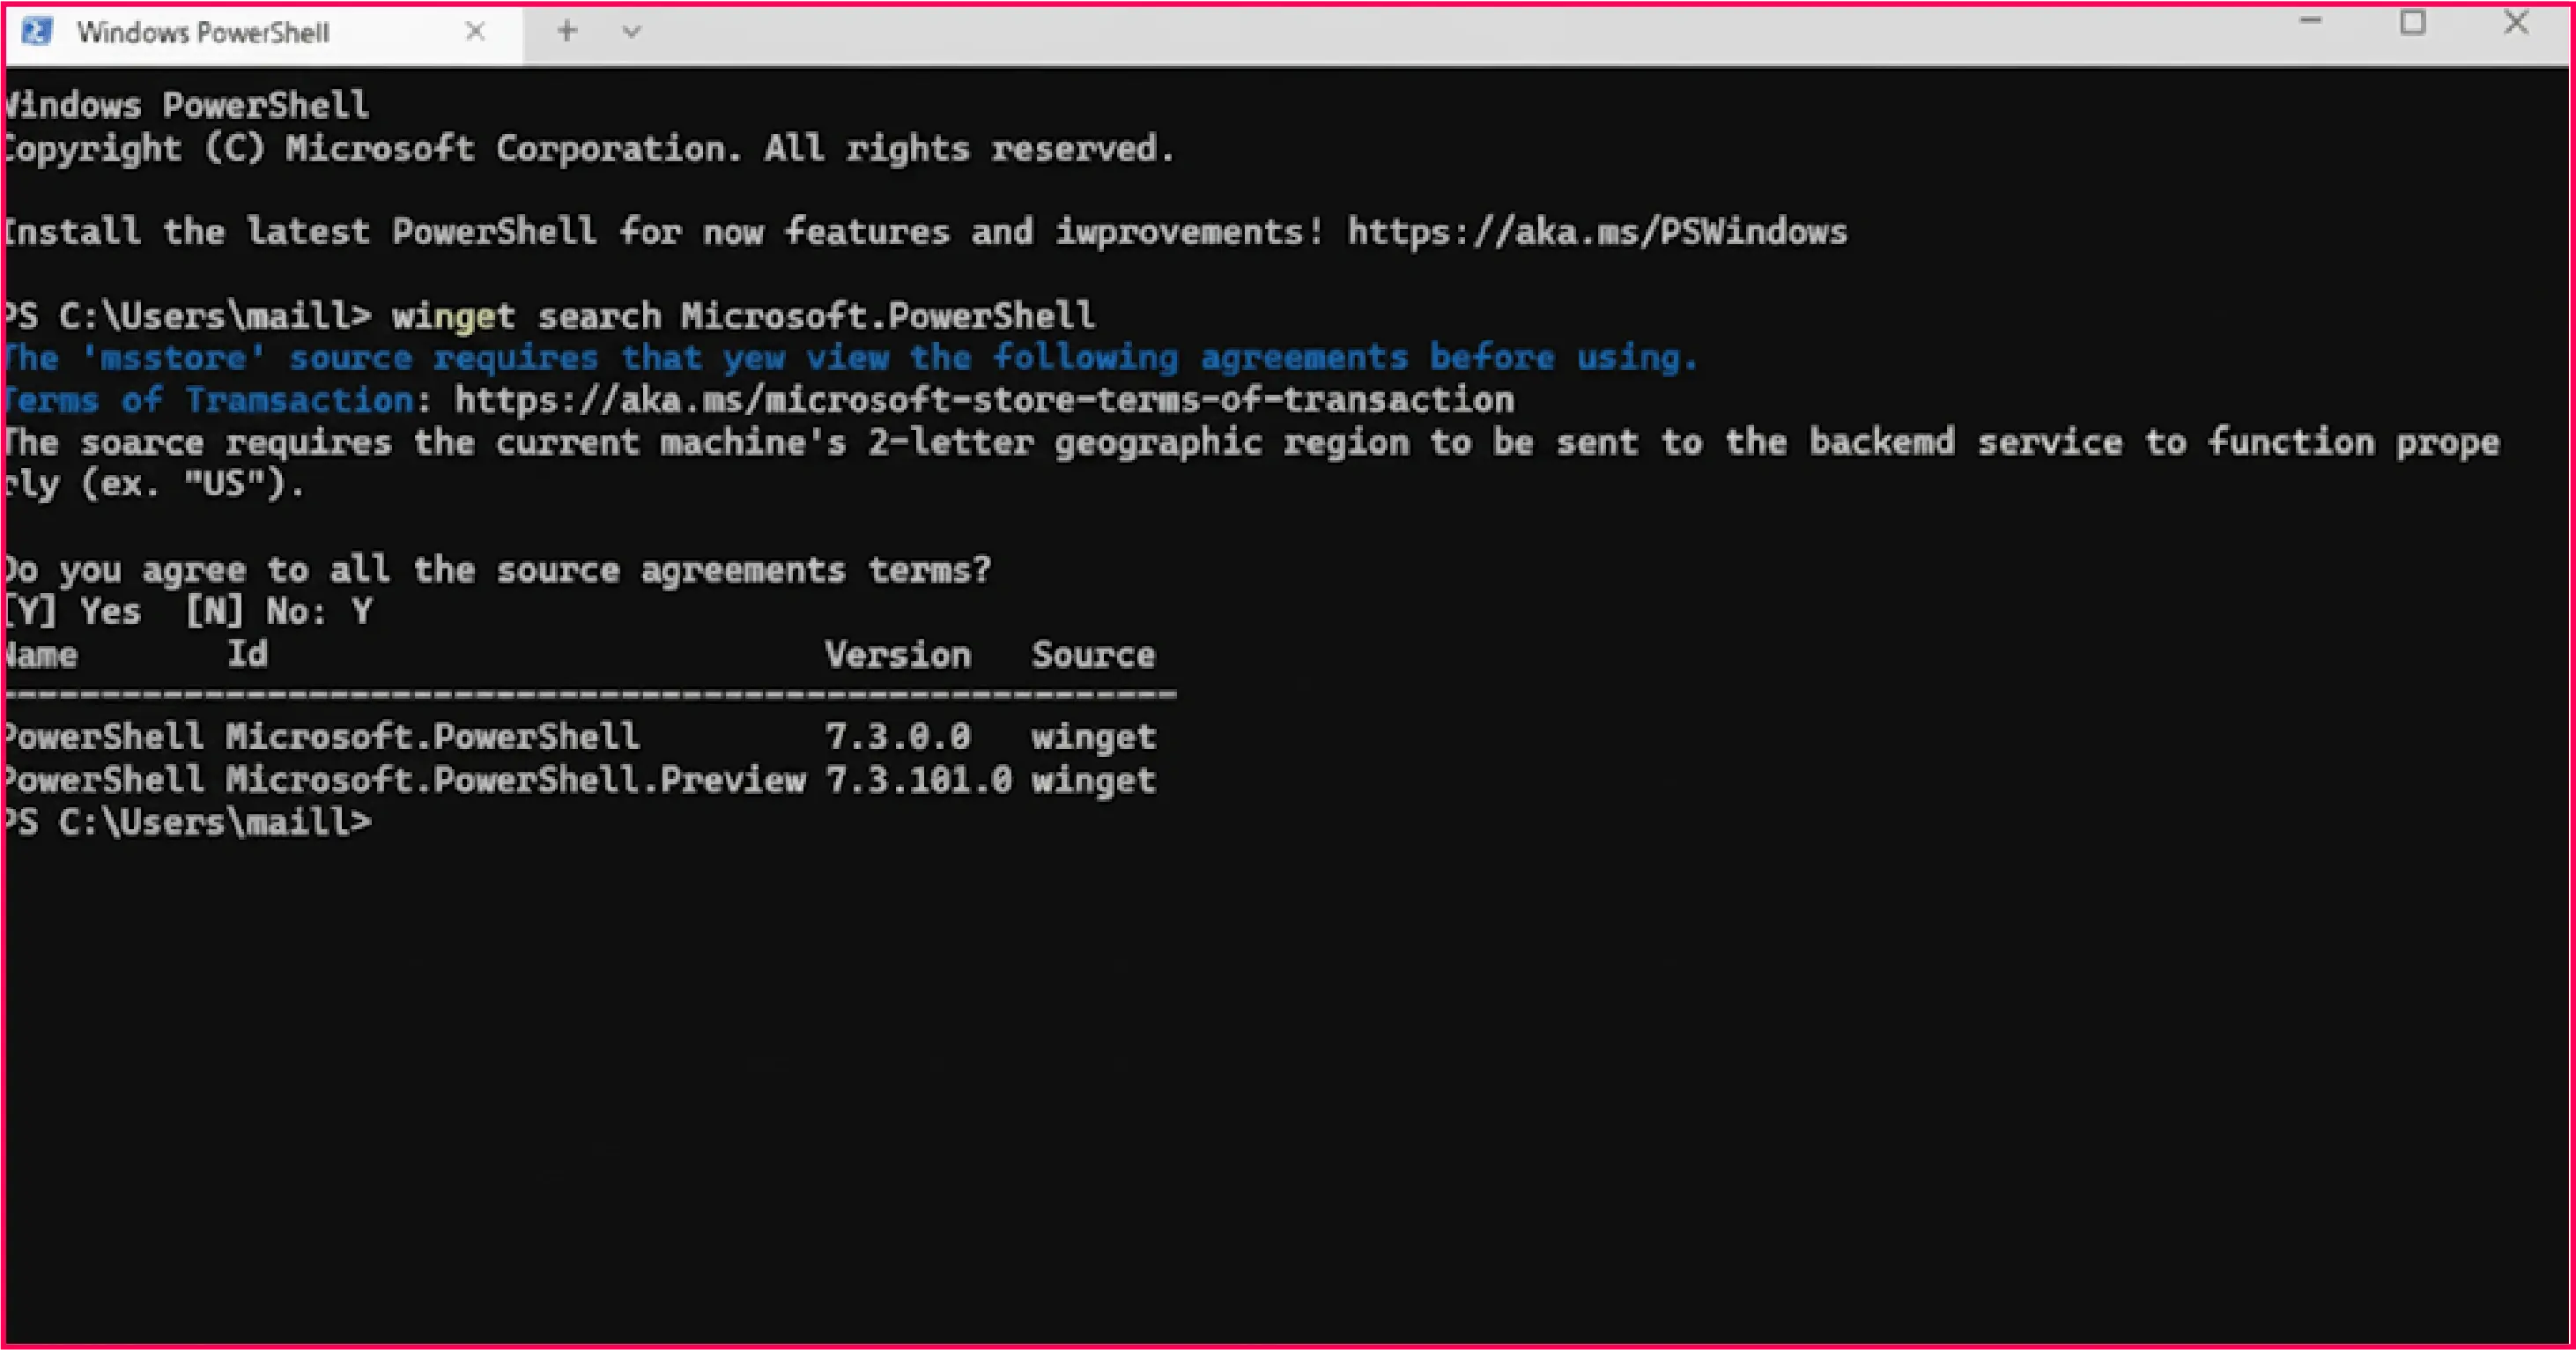2576x1350 pixels.
Task: Click the Id column header
Action: [247, 654]
